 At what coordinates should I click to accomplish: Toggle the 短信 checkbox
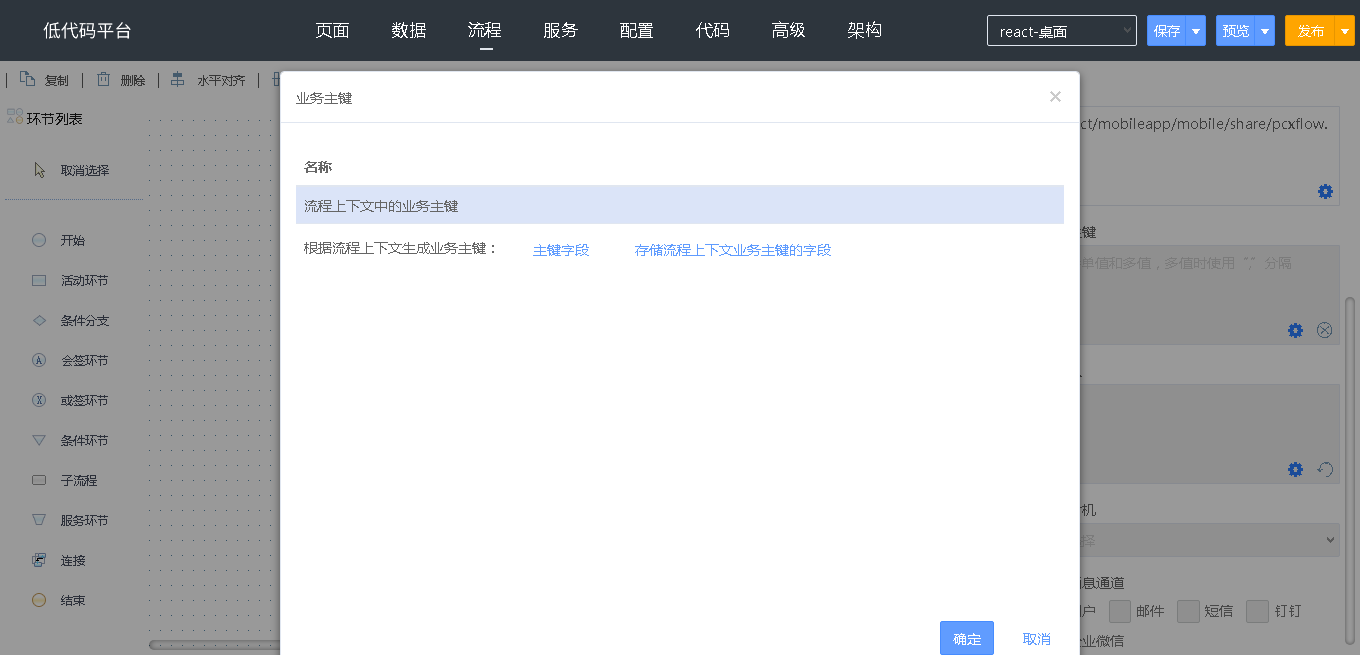pos(1188,611)
